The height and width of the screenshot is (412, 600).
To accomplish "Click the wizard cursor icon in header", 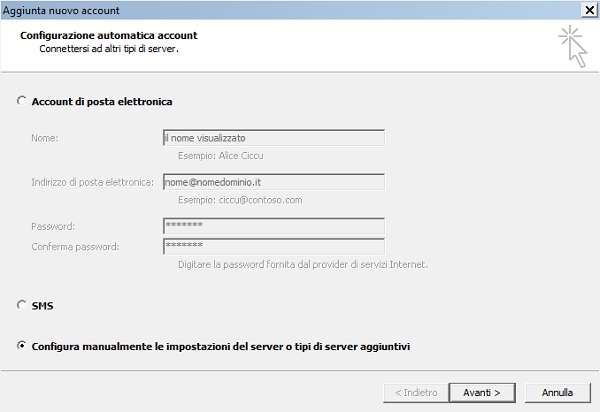I will click(572, 46).
